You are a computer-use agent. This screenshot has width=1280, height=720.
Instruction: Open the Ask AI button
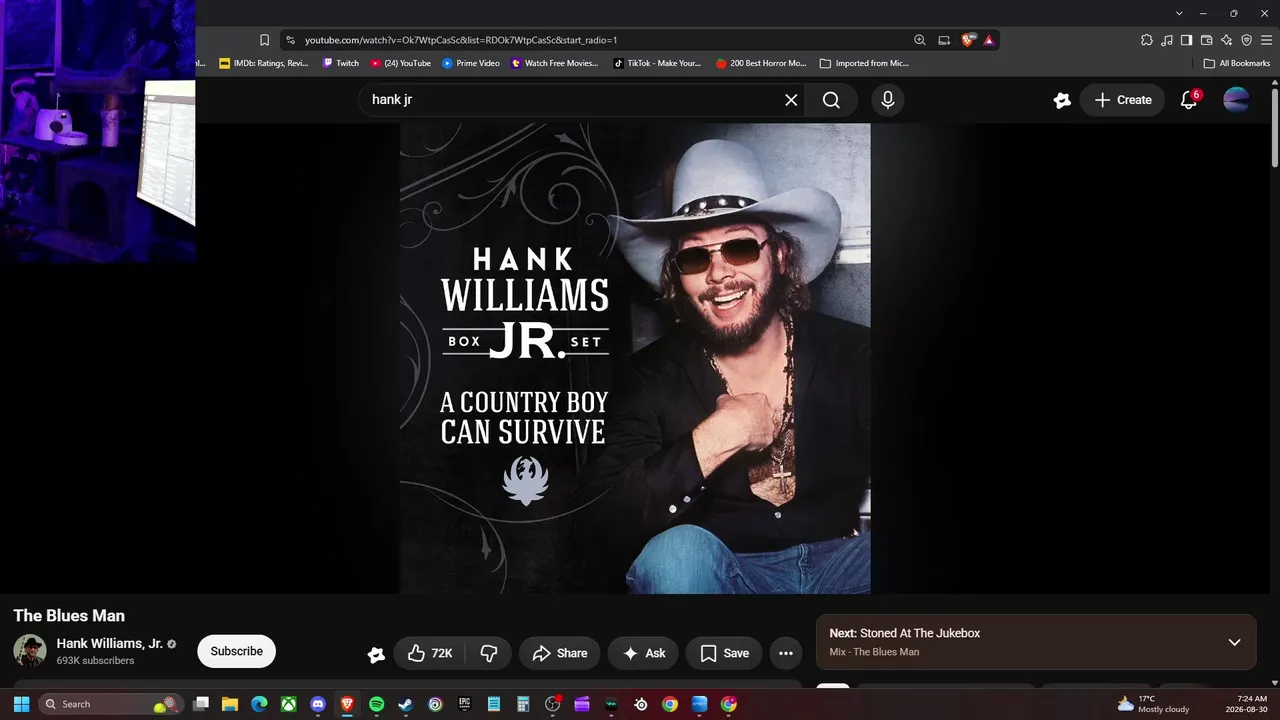pyautogui.click(x=643, y=653)
